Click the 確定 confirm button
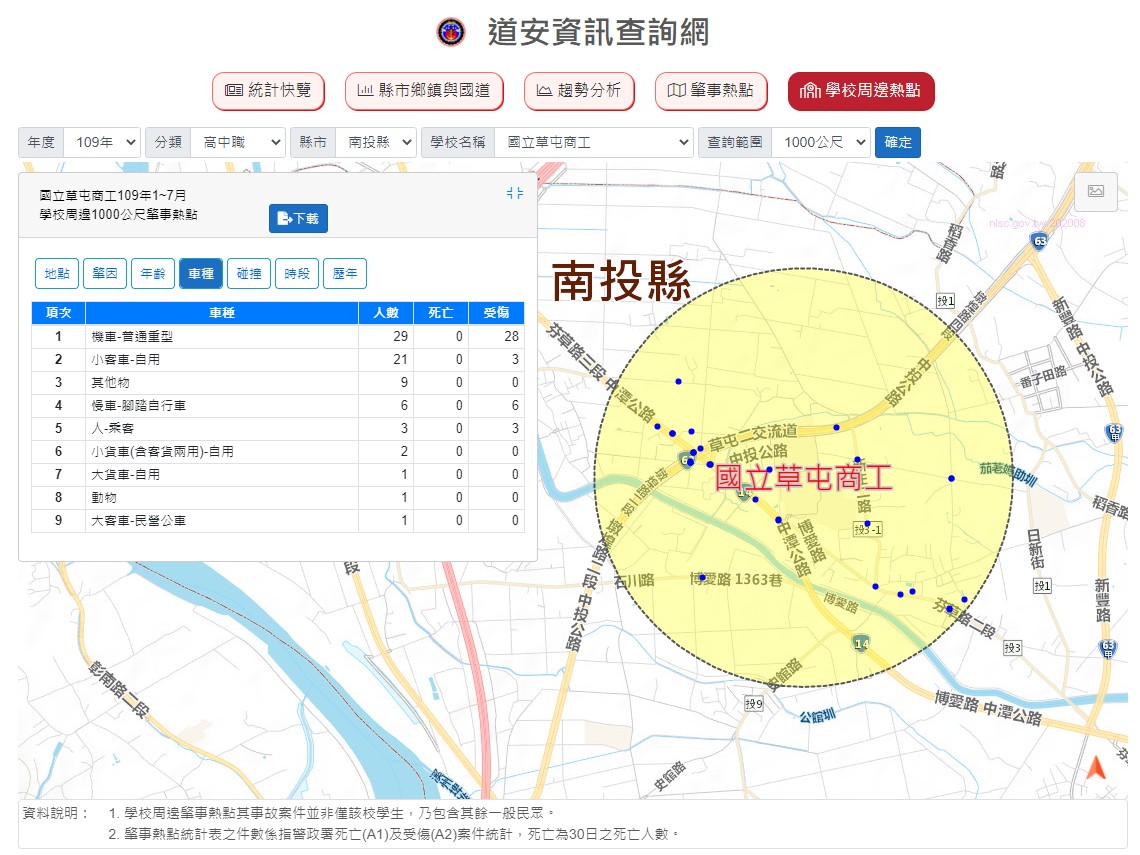The width and height of the screenshot is (1140, 855). click(898, 142)
